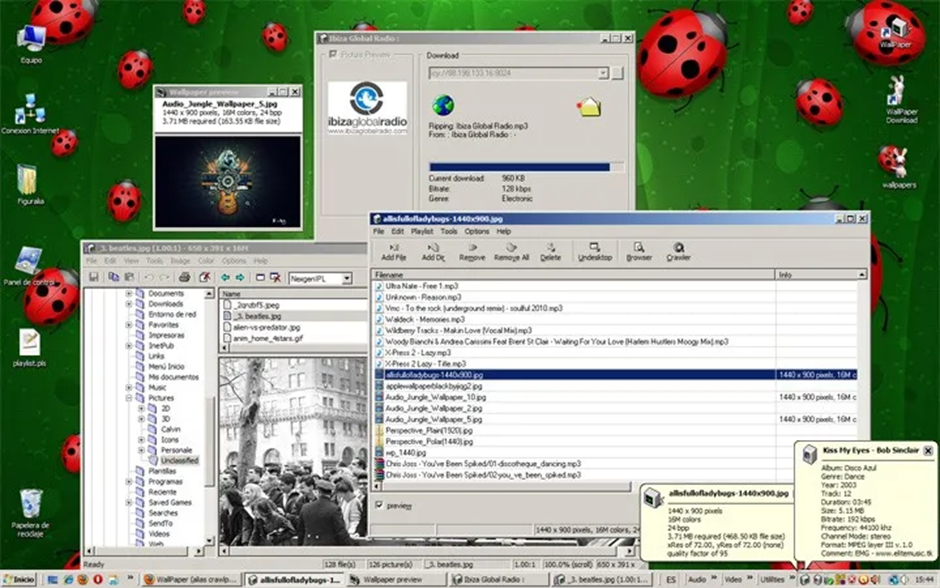Open the NexgenIPL dropdown

point(346,278)
